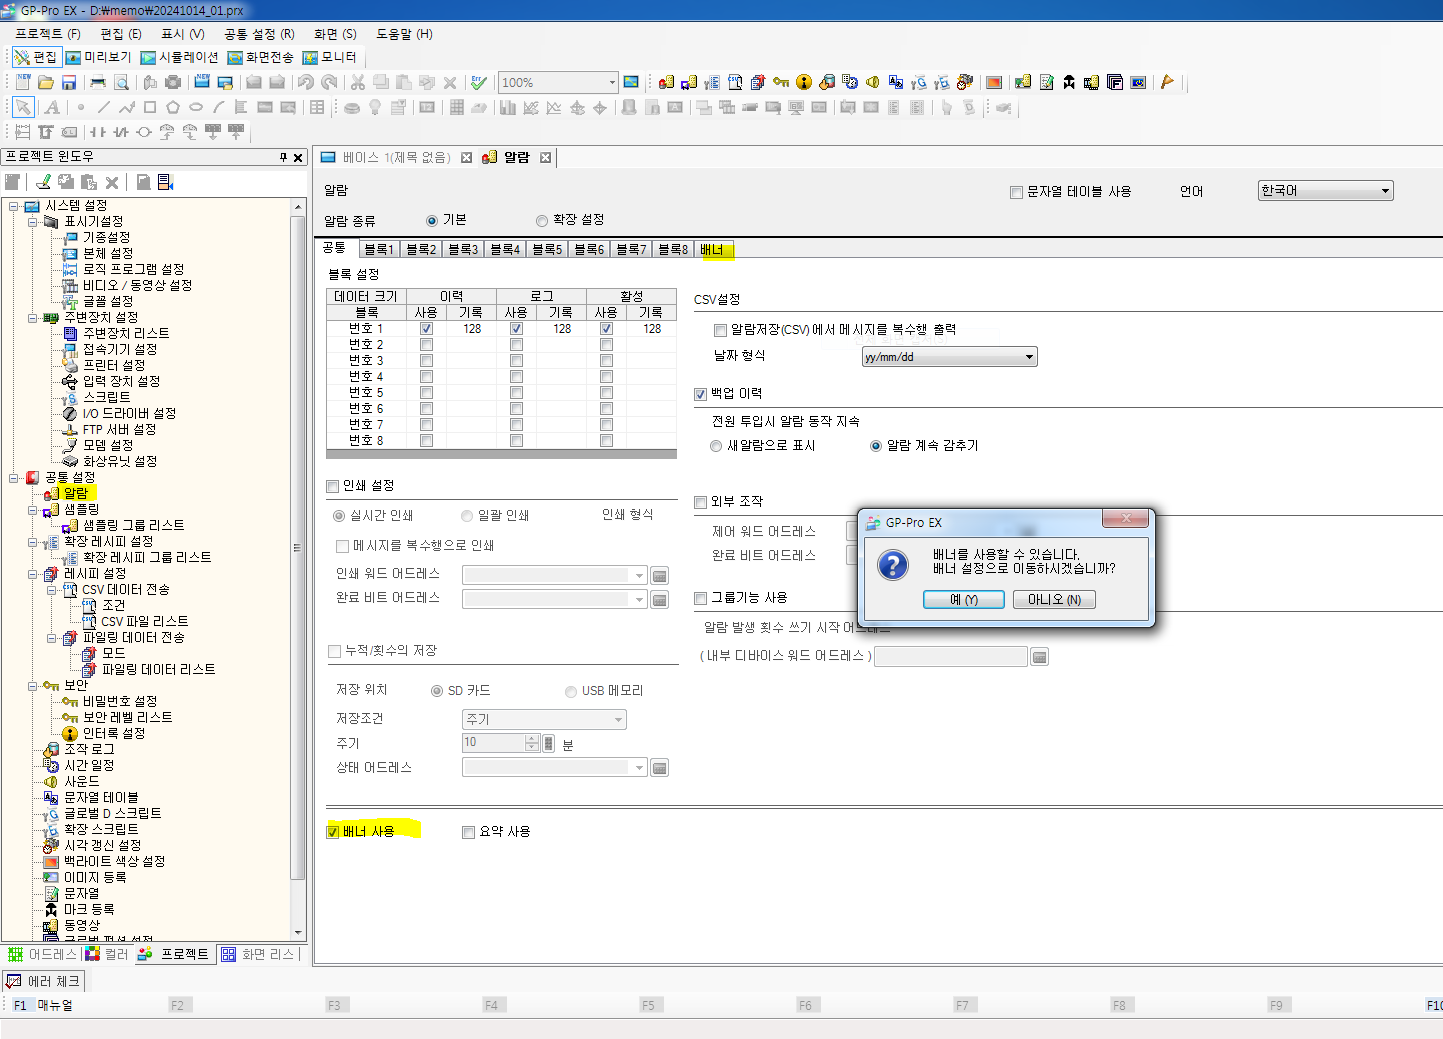The width and height of the screenshot is (1443, 1039).
Task: Click 아니오(N) in GP-Pro EX dialog
Action: pos(1054,600)
